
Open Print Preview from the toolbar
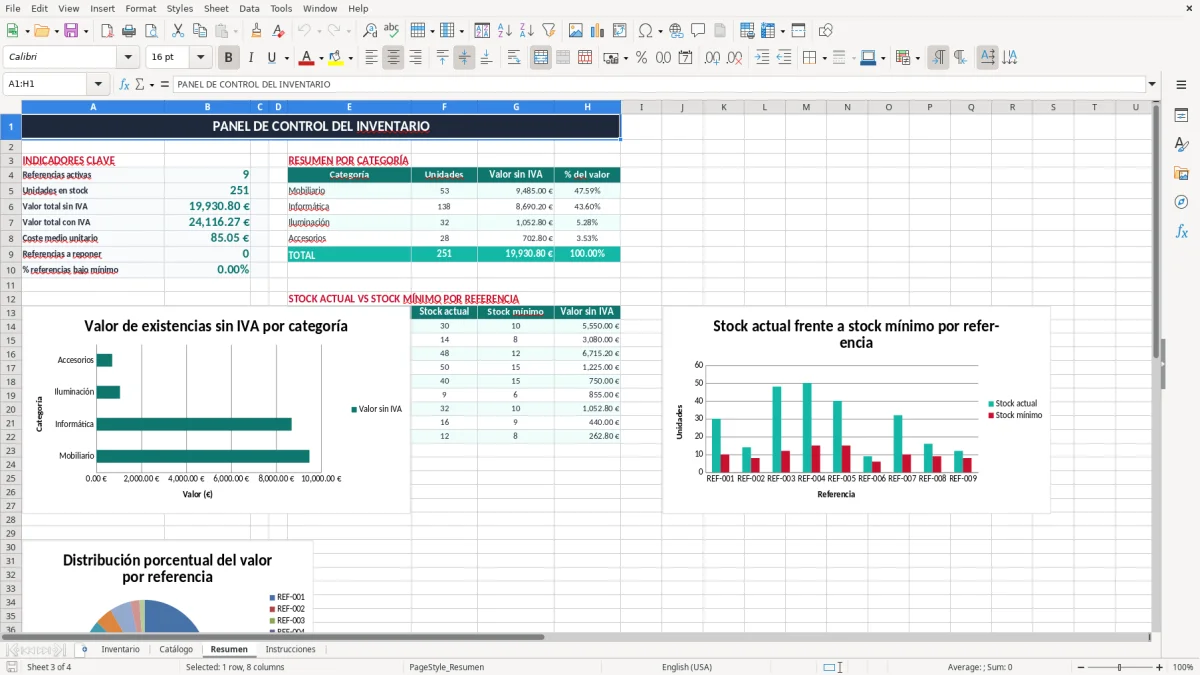[150, 31]
